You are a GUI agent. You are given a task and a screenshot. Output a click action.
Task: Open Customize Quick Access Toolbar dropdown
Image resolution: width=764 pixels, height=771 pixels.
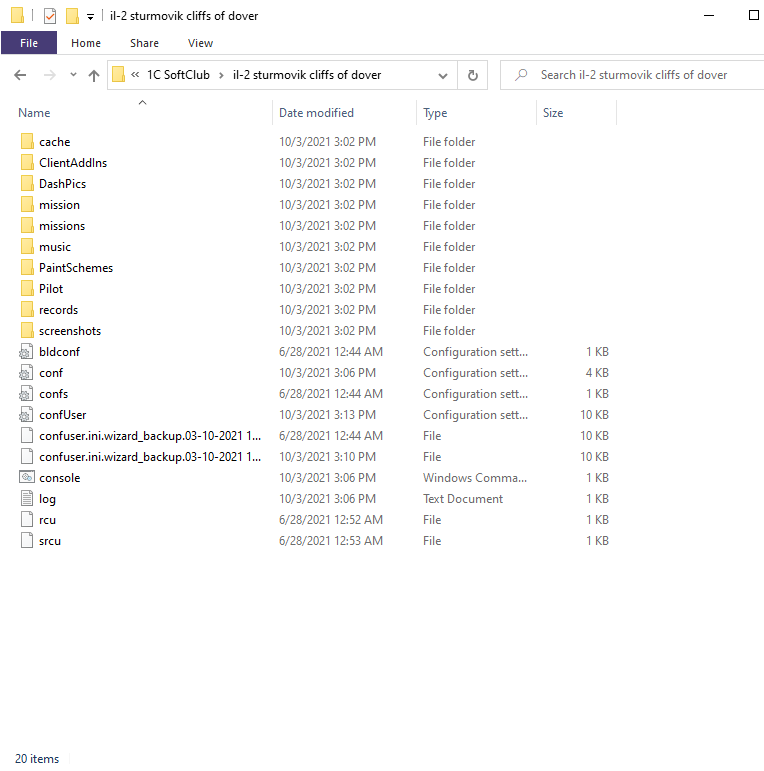coord(90,17)
